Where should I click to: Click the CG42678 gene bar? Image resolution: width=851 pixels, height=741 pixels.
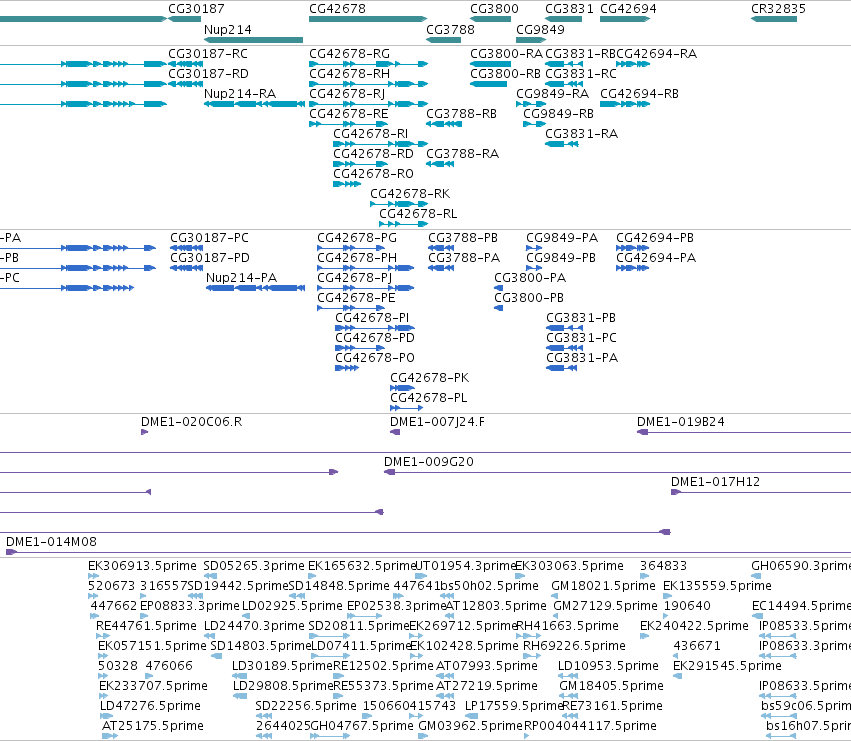point(368,19)
